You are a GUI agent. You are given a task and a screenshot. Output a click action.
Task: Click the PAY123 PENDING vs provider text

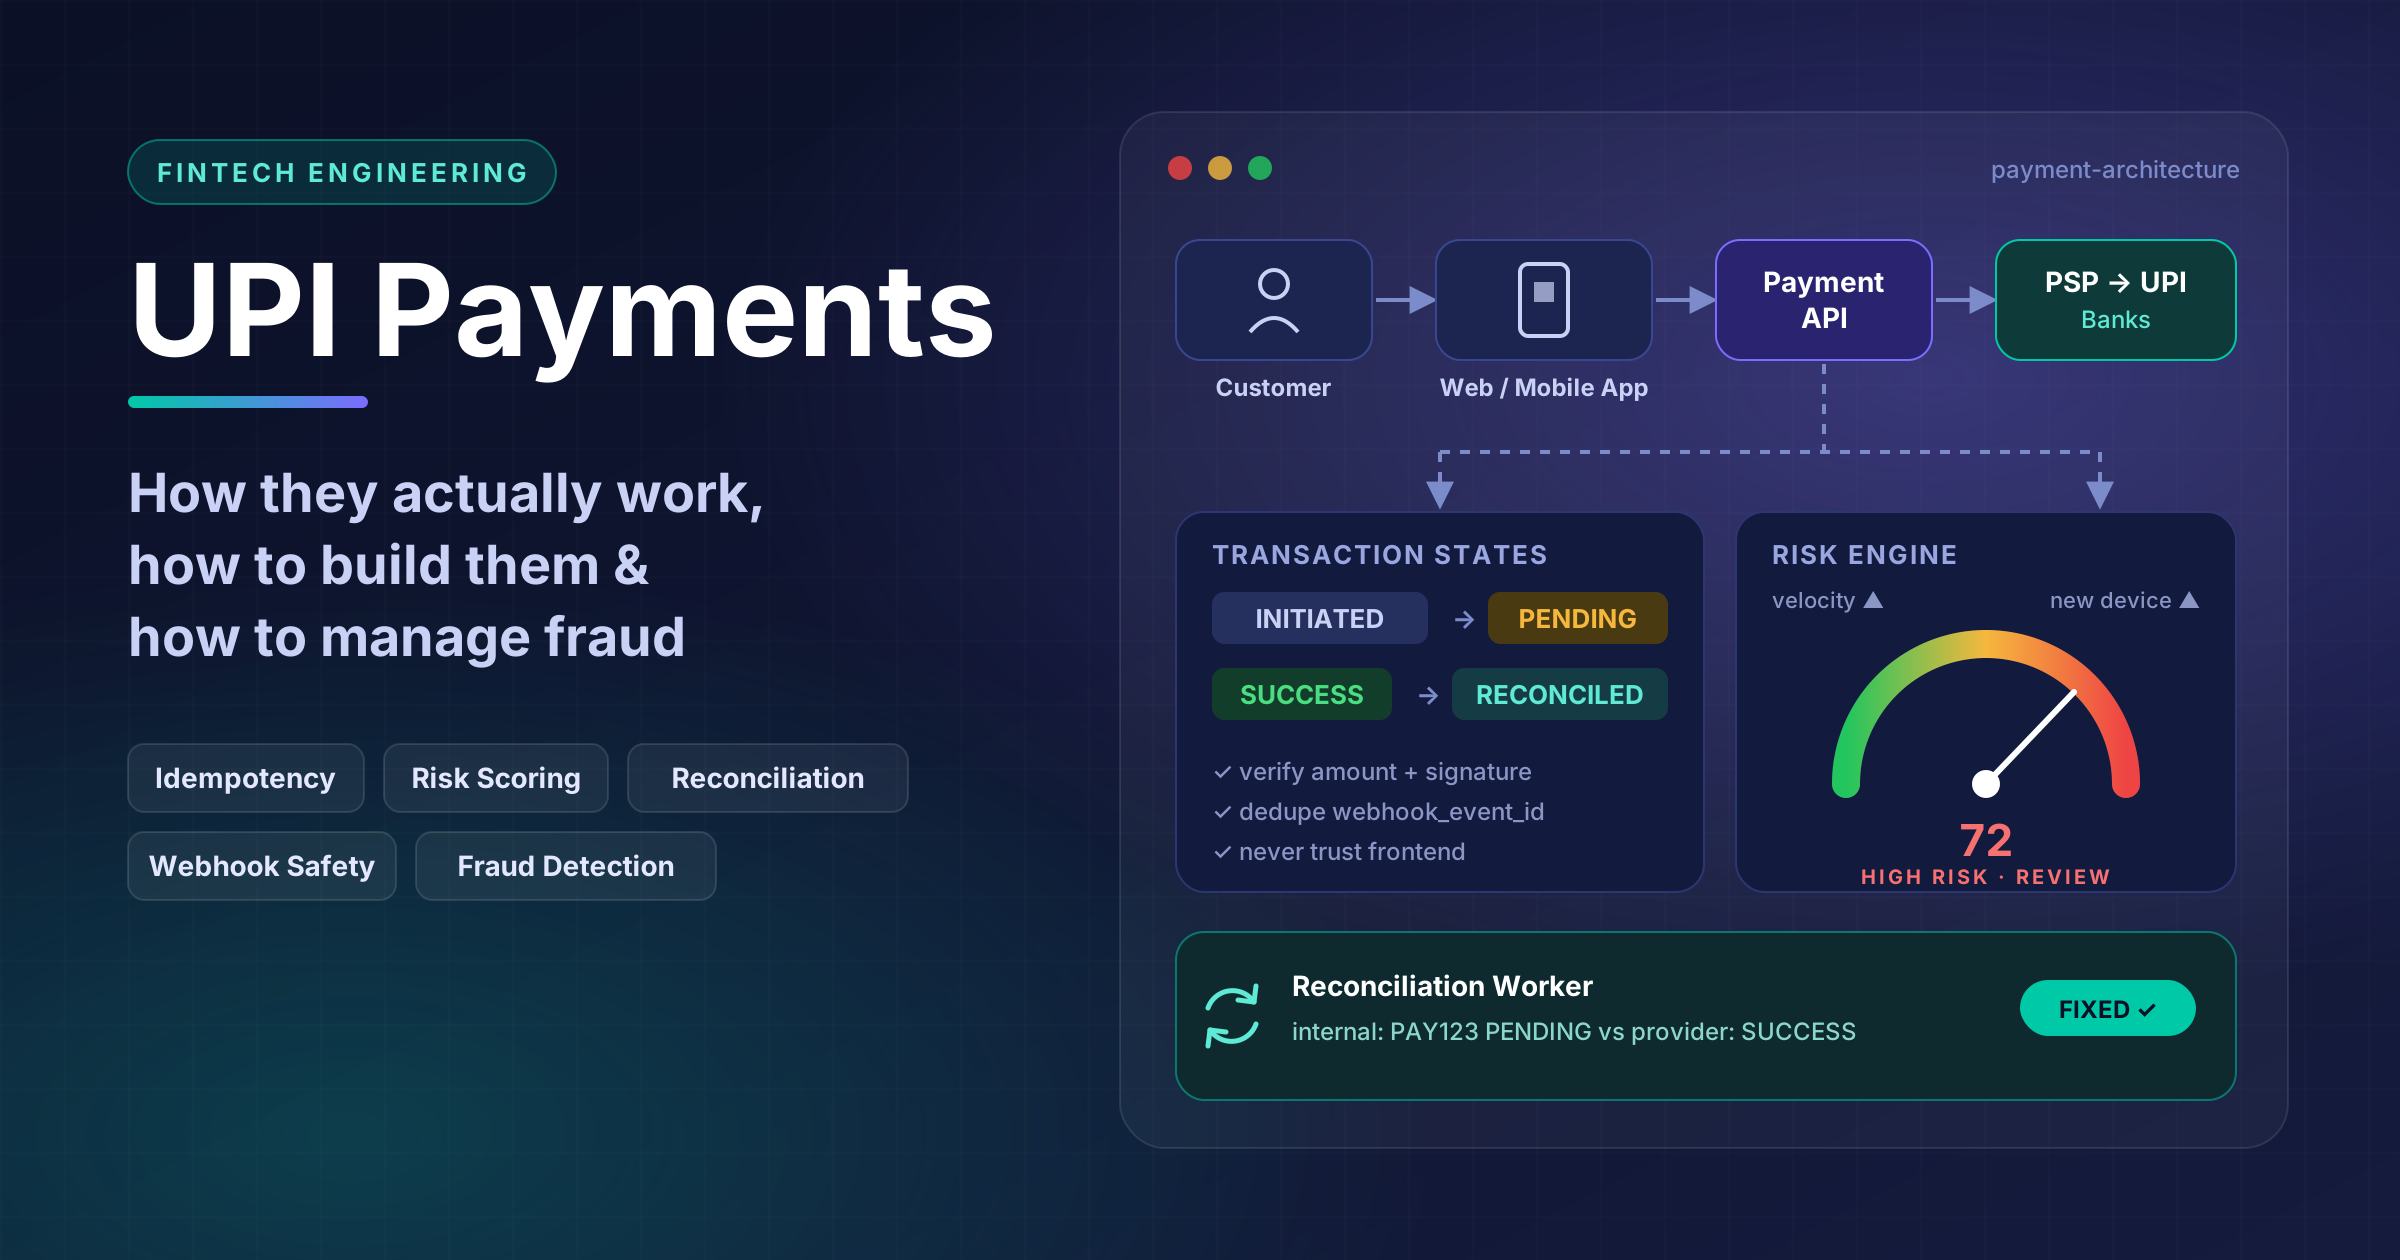click(x=1573, y=1032)
